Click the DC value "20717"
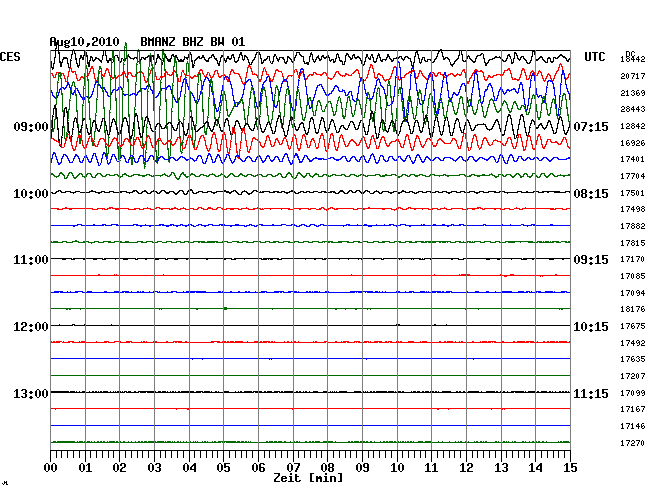The height and width of the screenshot is (494, 650). pyautogui.click(x=633, y=76)
